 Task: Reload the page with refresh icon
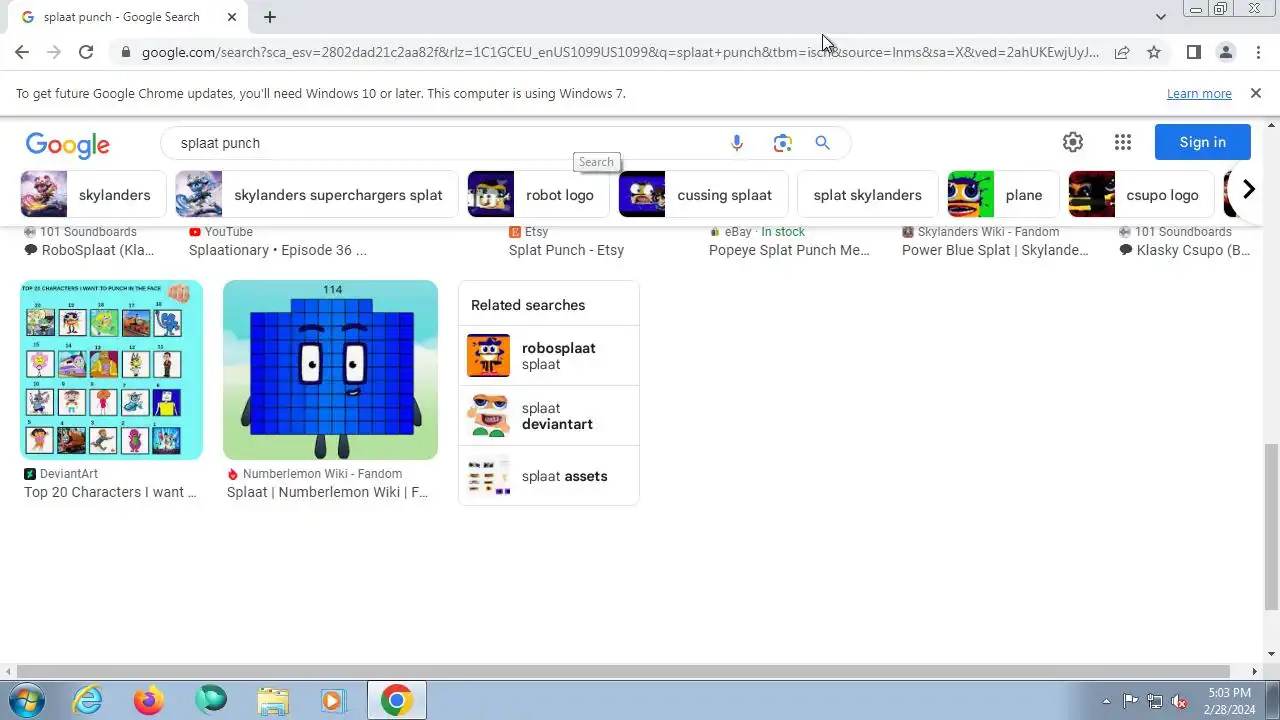(x=86, y=52)
